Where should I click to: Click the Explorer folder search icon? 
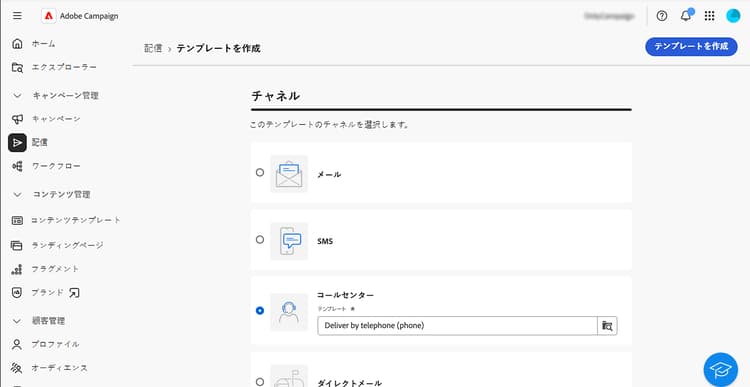pos(17,67)
